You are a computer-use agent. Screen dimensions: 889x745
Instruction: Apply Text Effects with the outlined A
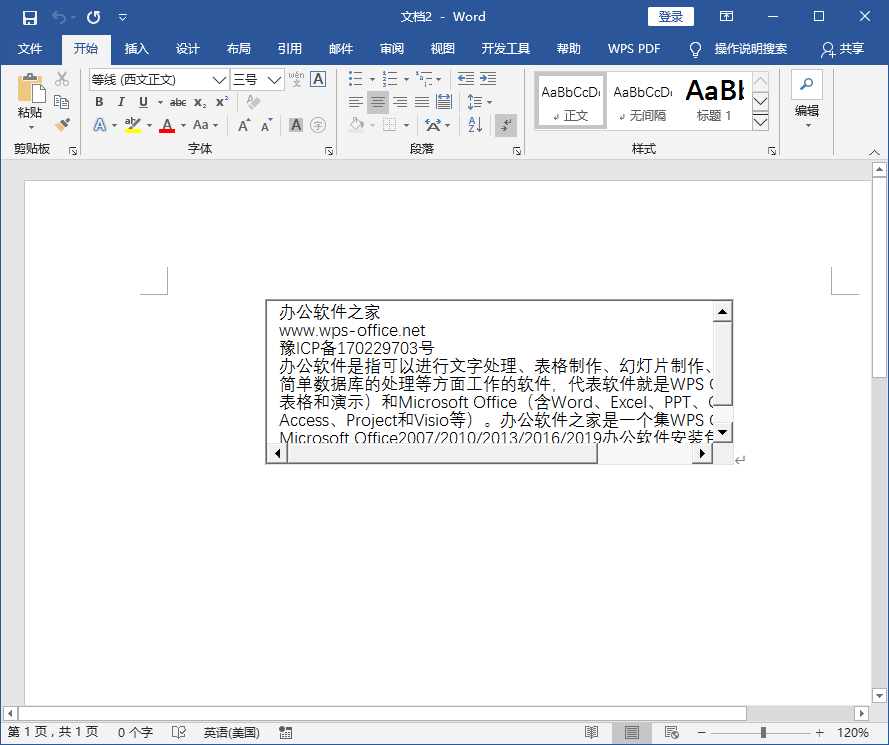100,125
